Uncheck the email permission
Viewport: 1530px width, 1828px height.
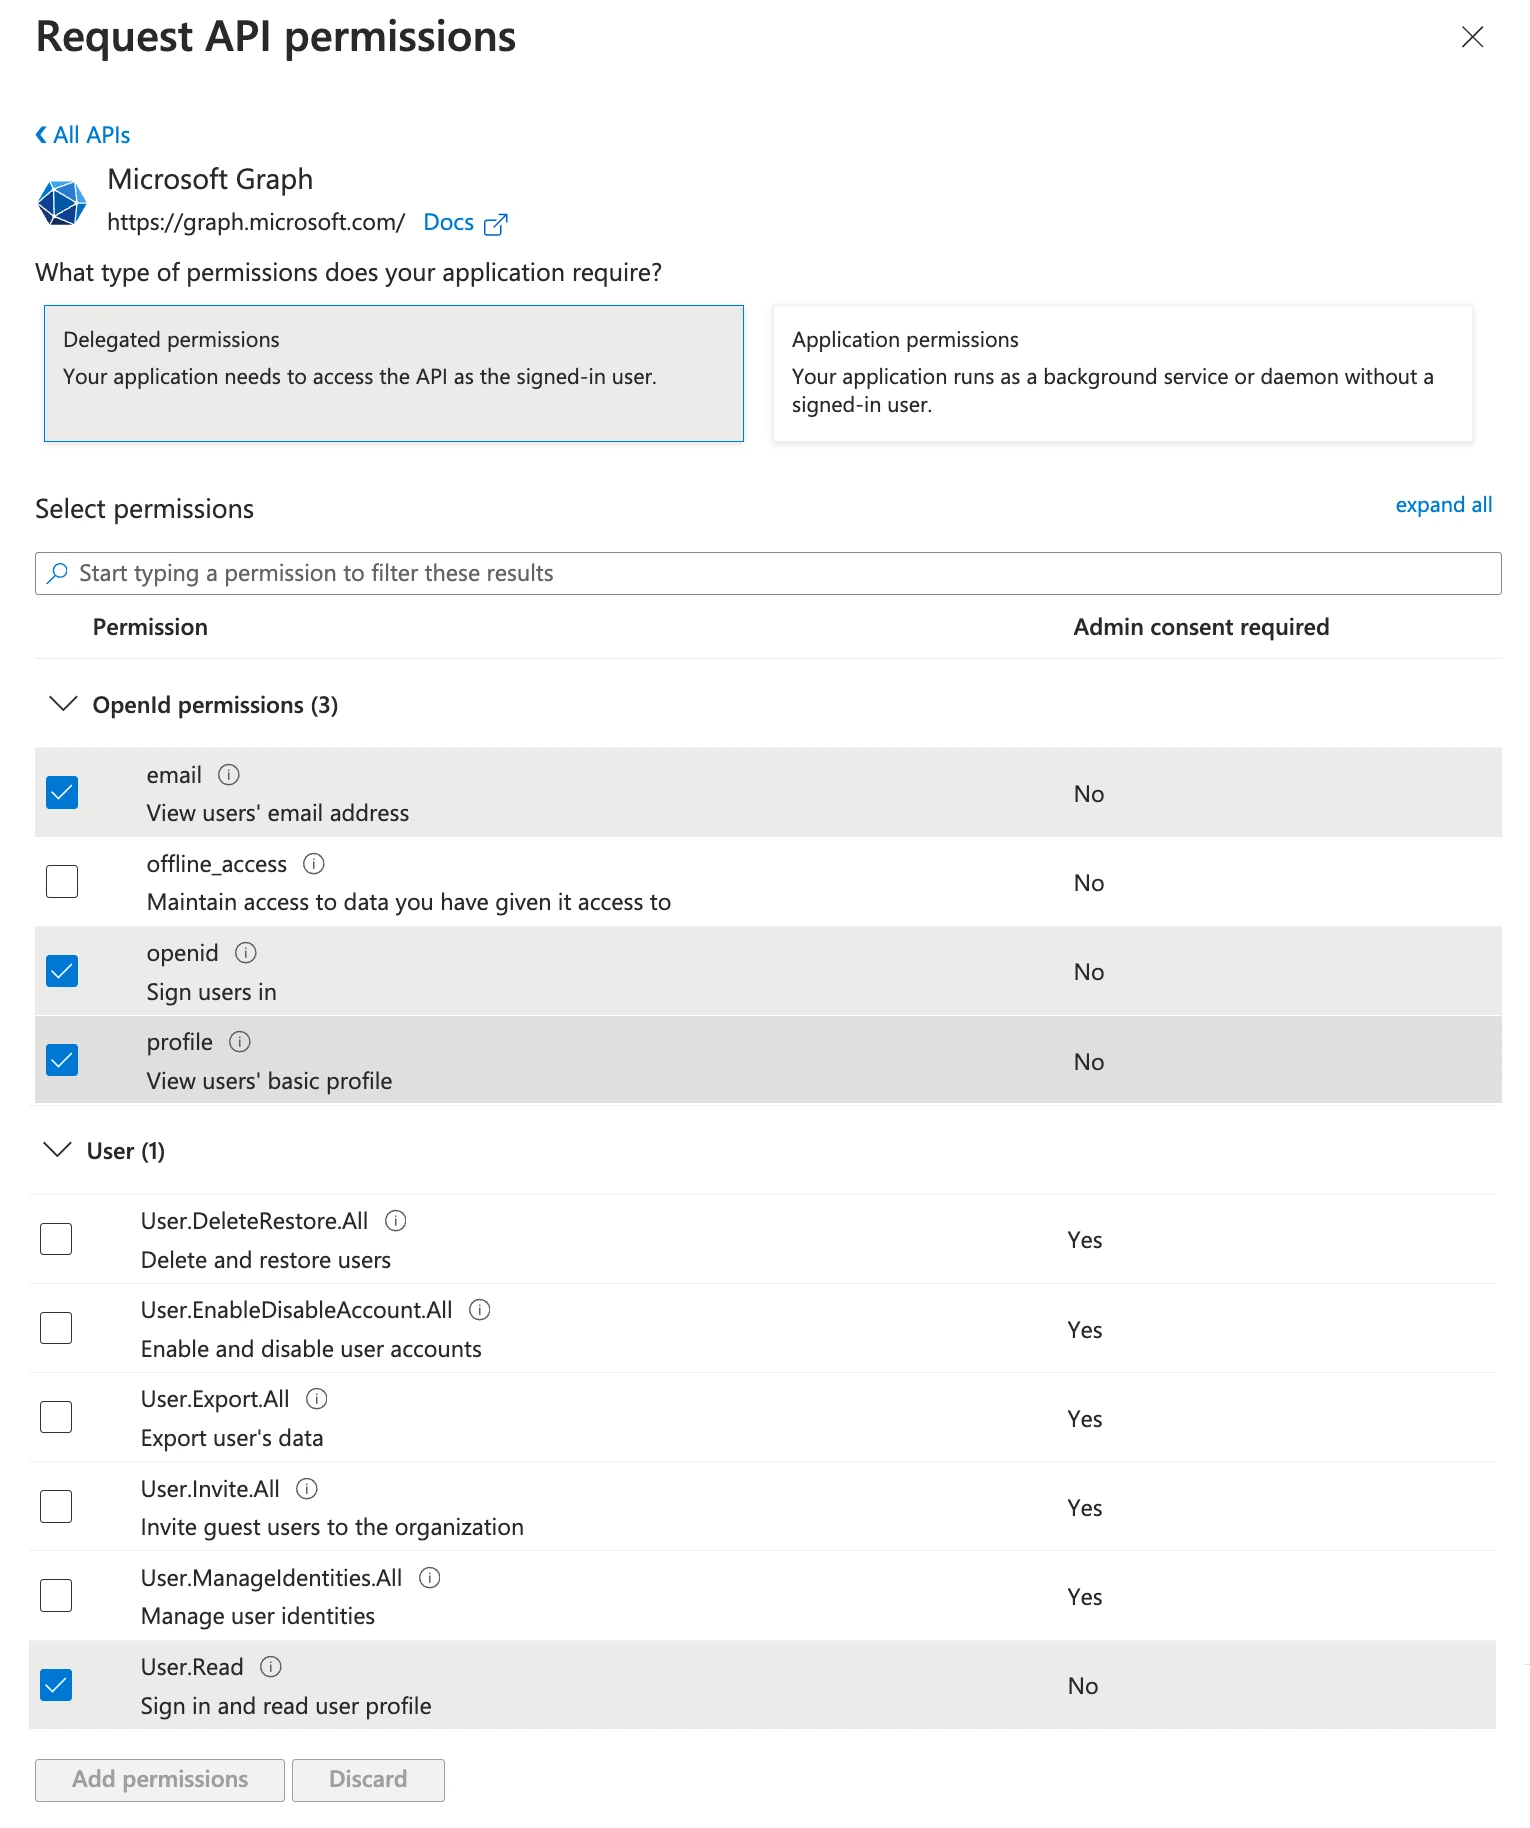61,792
